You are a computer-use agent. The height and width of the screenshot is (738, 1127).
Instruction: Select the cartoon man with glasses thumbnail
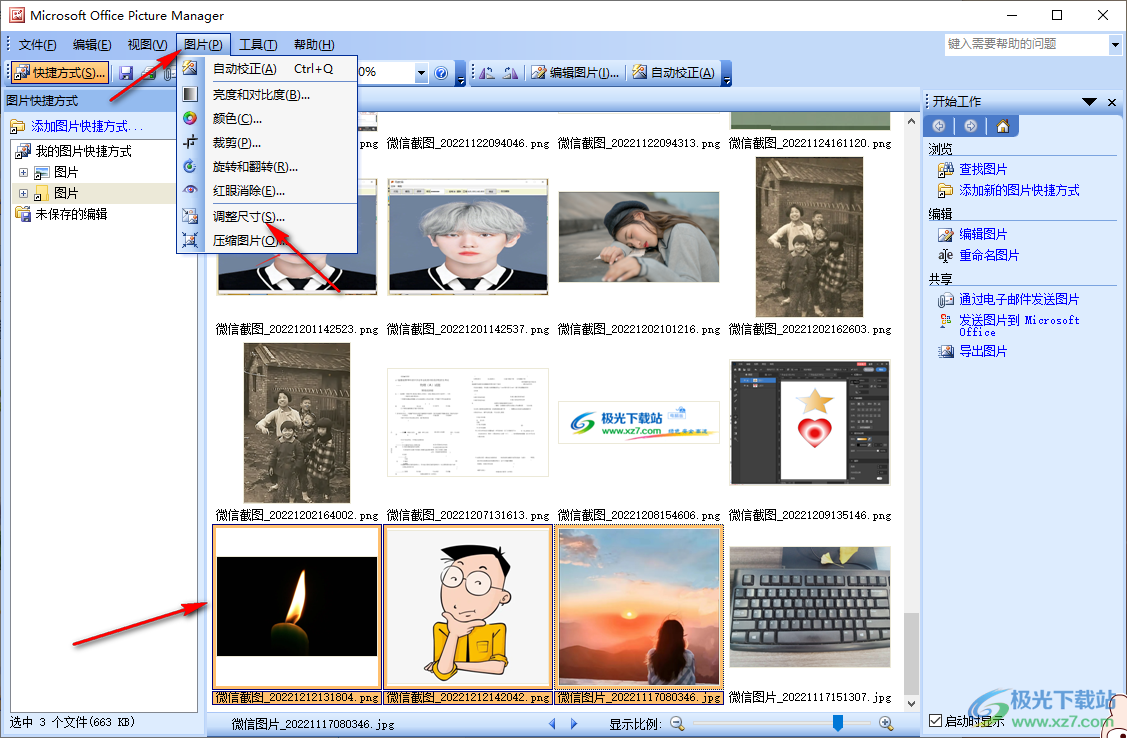click(468, 606)
